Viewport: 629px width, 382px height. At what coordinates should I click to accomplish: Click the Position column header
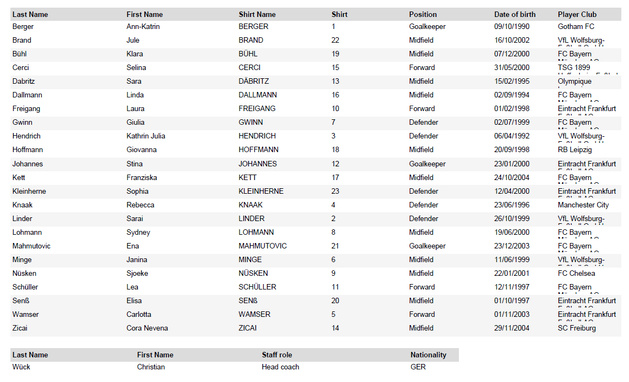423,14
